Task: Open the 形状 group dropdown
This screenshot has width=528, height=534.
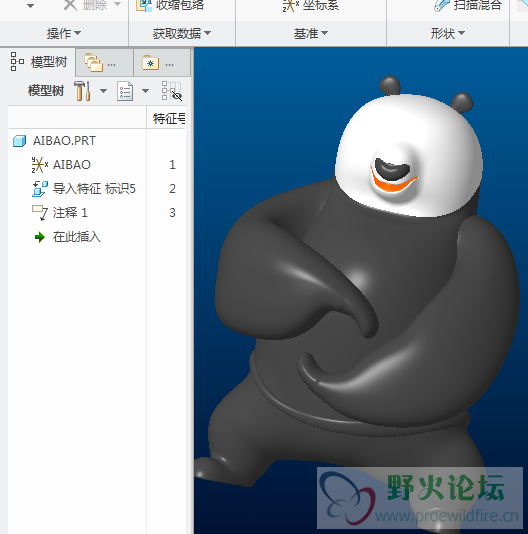Action: coord(448,33)
